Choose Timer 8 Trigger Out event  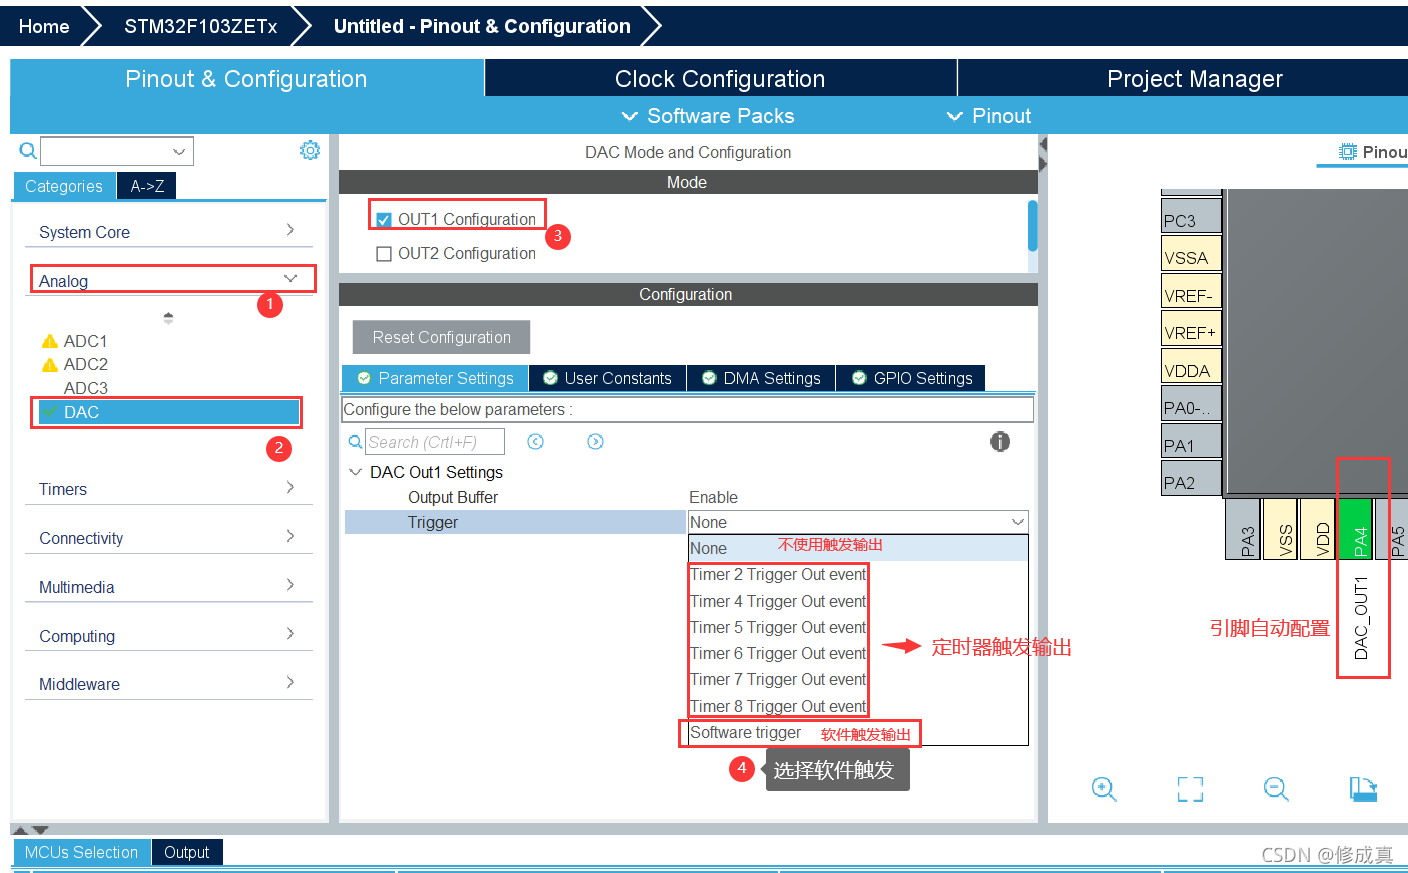tap(778, 706)
